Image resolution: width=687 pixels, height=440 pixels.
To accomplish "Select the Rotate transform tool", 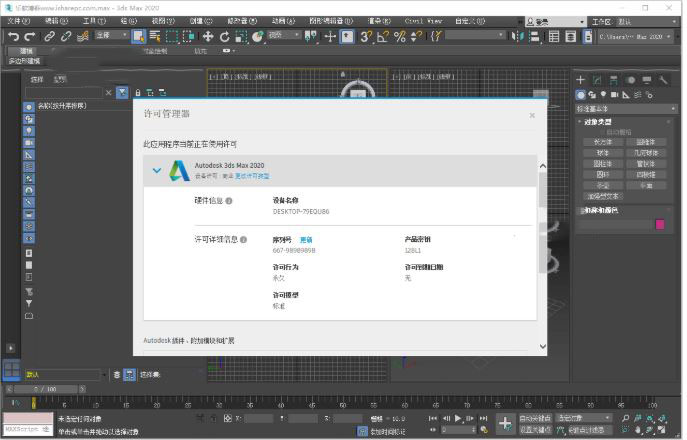I will tap(225, 36).
